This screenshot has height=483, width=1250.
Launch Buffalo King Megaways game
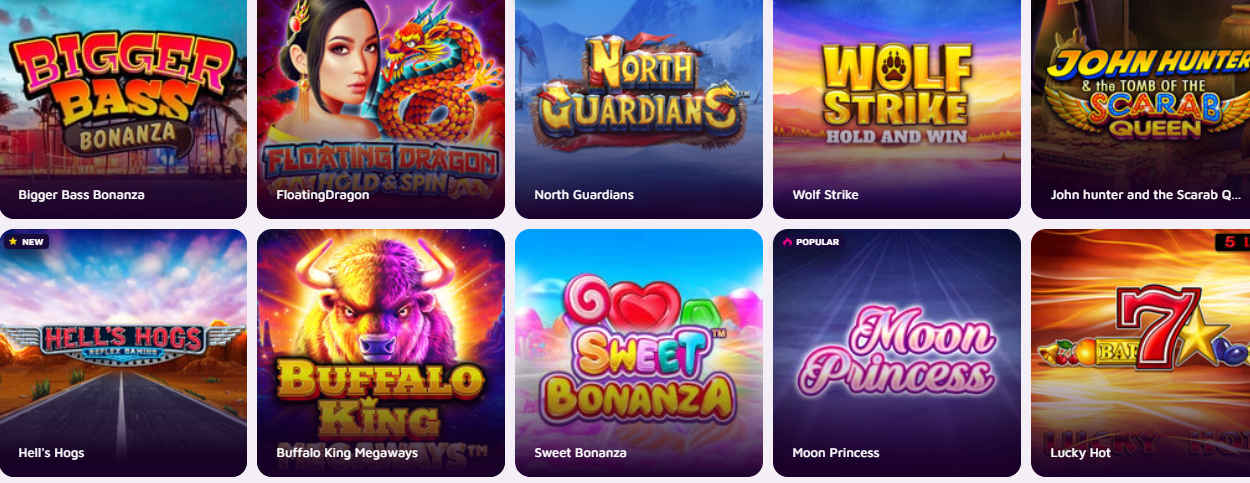(x=381, y=353)
